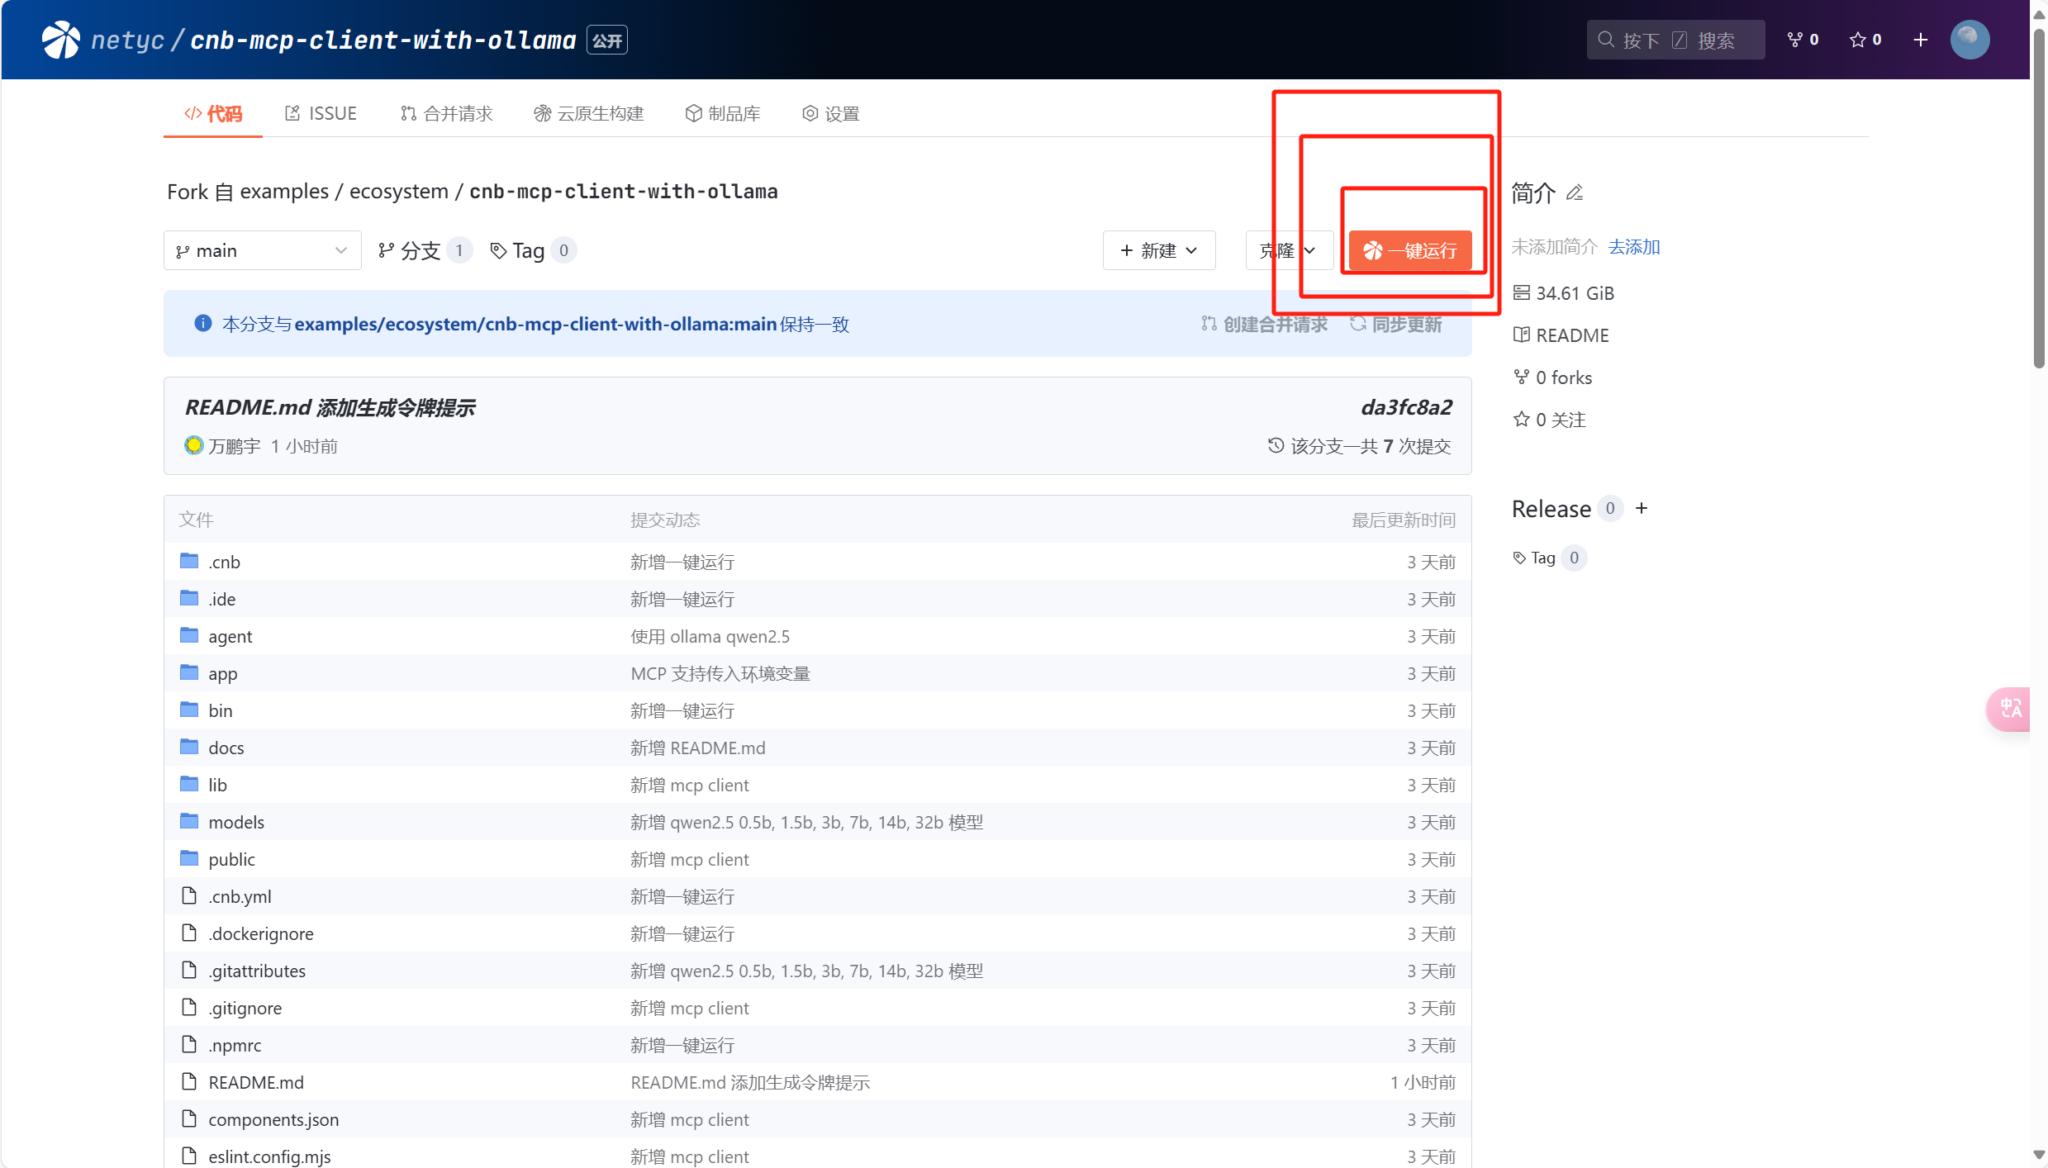Click the vertical page scrollbar
Viewport: 2048px width, 1168px height.
[2039, 200]
